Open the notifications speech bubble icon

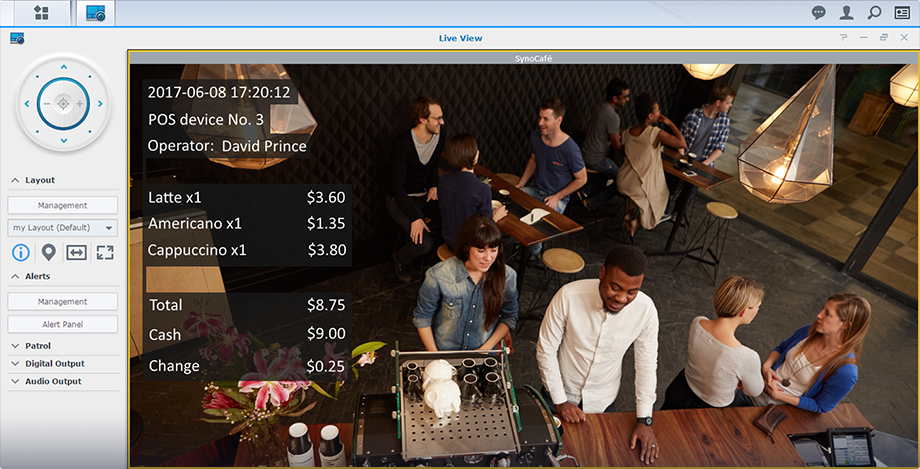tap(819, 13)
